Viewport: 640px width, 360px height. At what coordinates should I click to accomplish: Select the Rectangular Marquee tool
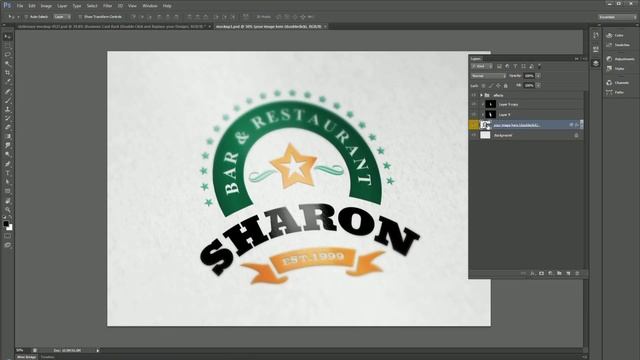point(7,46)
